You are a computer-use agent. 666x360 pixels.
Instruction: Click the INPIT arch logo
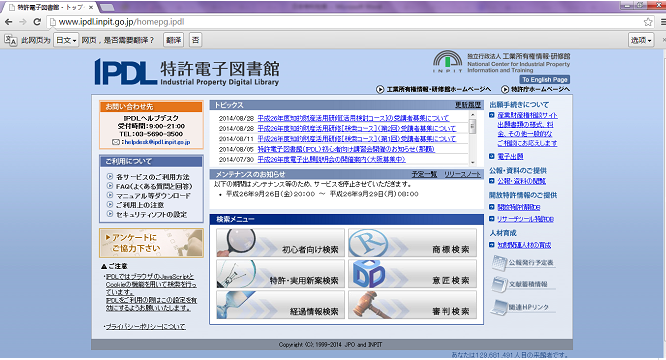(448, 62)
